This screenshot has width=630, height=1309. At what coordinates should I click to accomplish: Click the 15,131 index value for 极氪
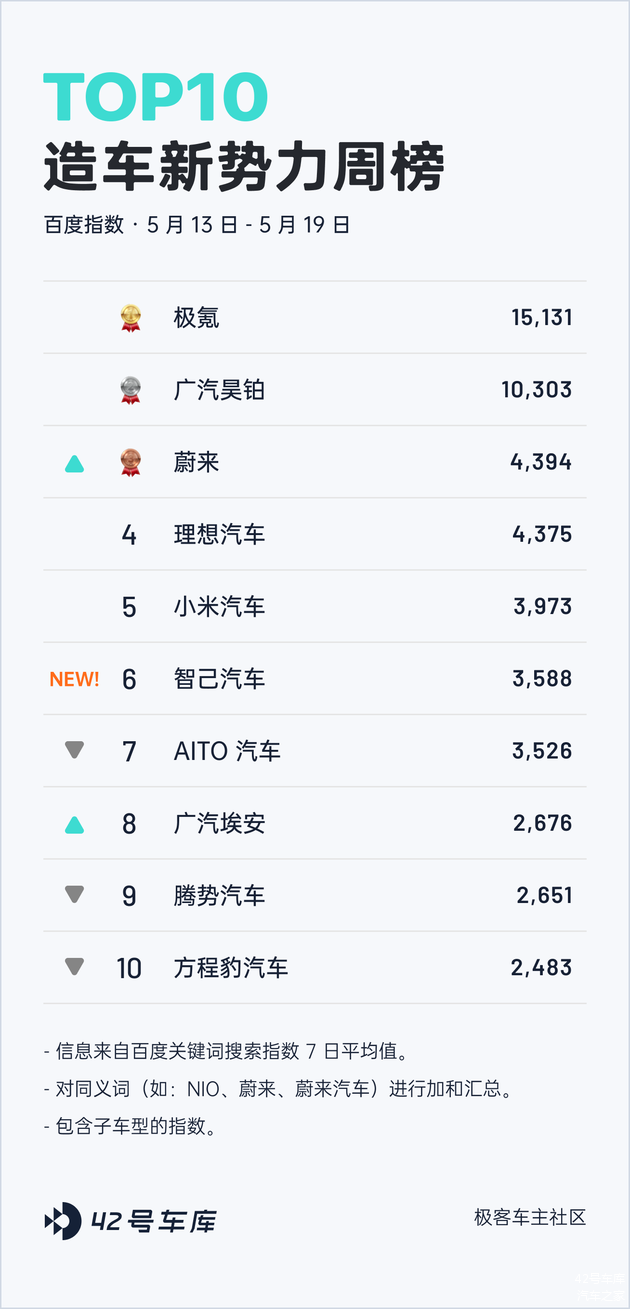[x=541, y=318]
